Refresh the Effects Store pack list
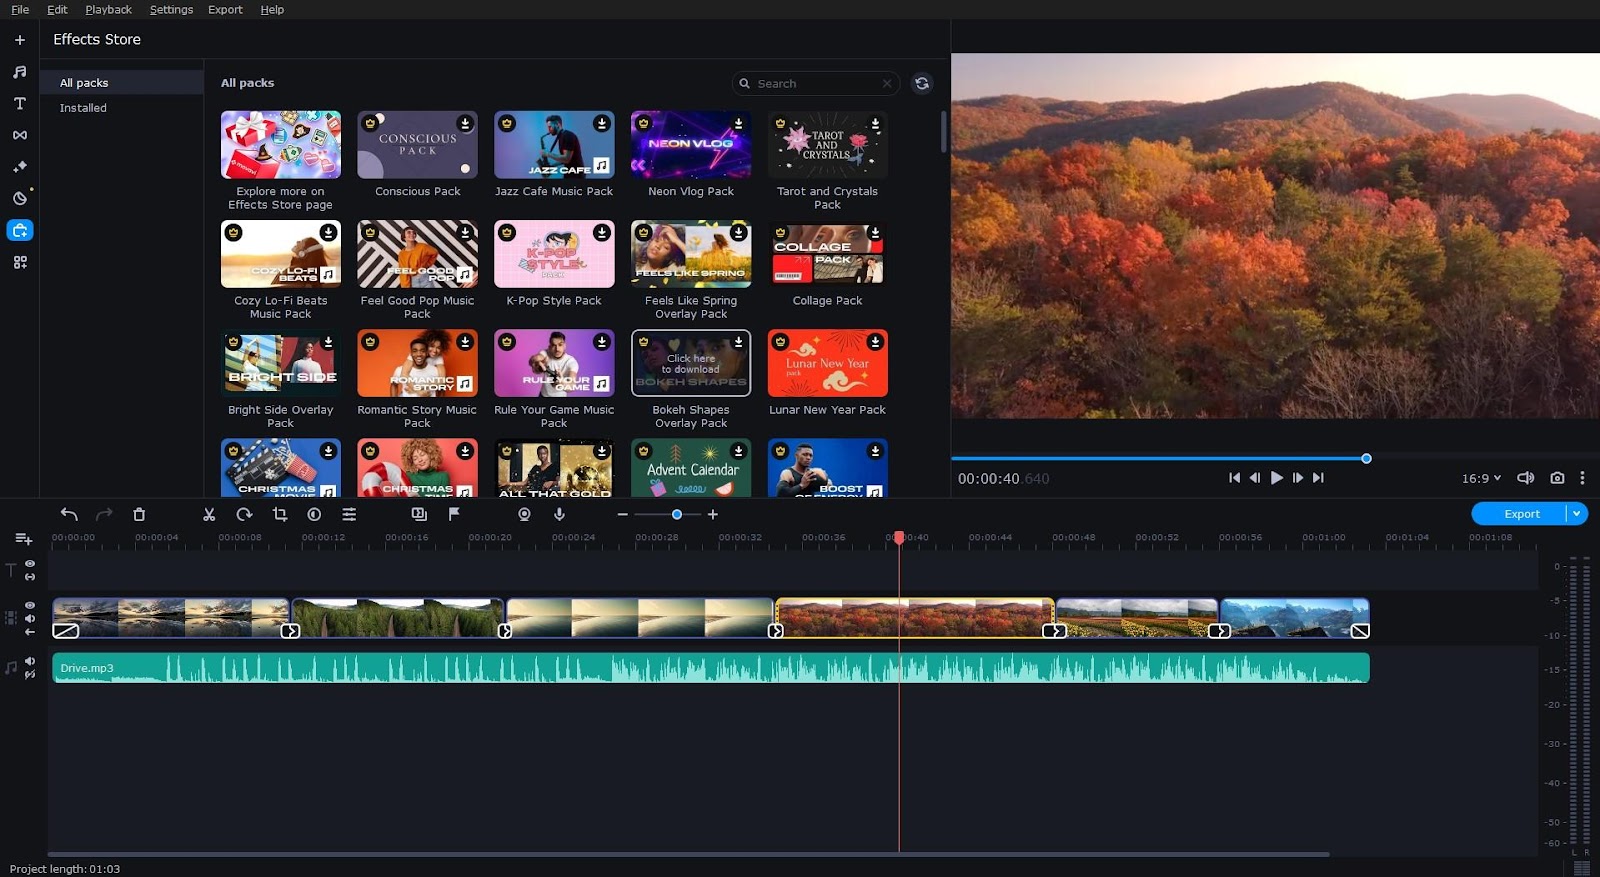 click(x=922, y=83)
